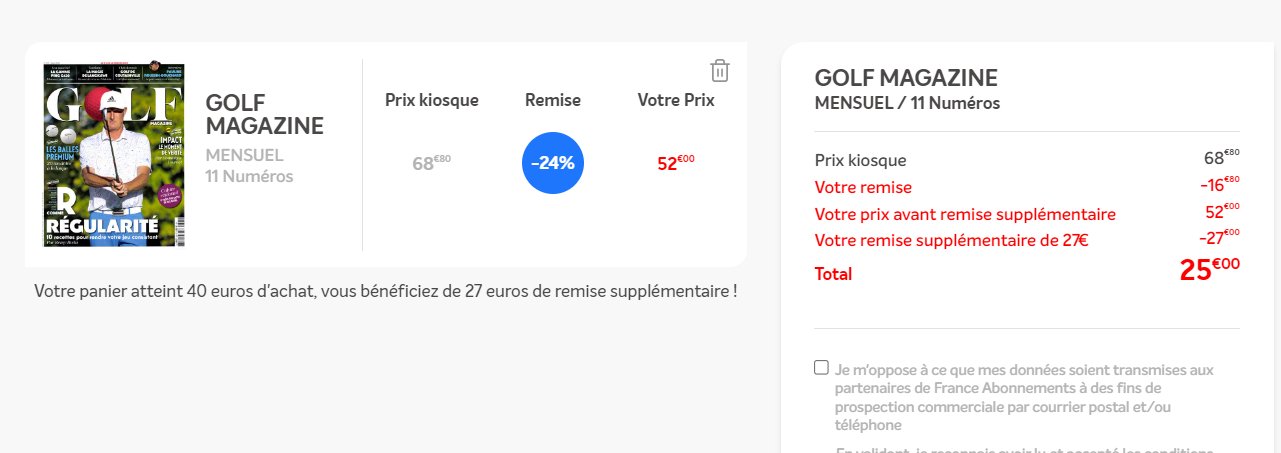
Task: Click the grey '11 Numéros' text under MENSUEL
Action: pyautogui.click(x=249, y=177)
